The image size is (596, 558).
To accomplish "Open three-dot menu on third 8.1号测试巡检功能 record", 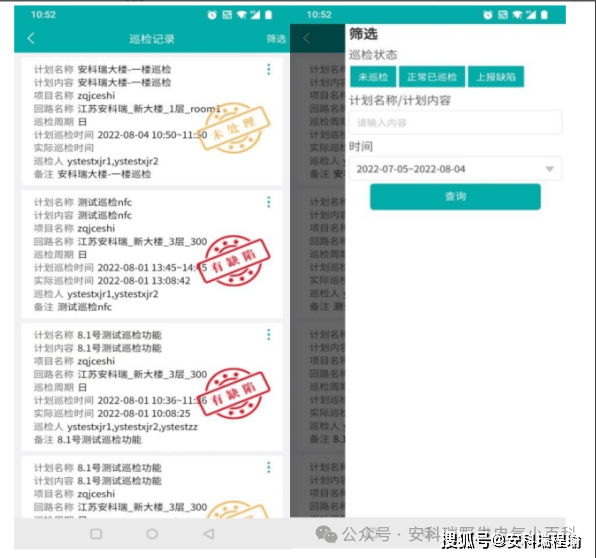I will [269, 334].
